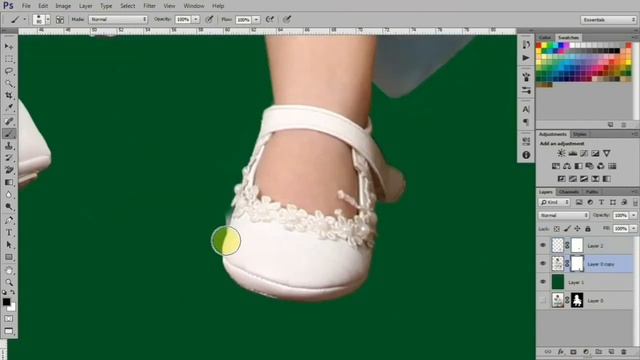This screenshot has width=640, height=360.
Task: Select the Dodge tool
Action: (x=9, y=207)
